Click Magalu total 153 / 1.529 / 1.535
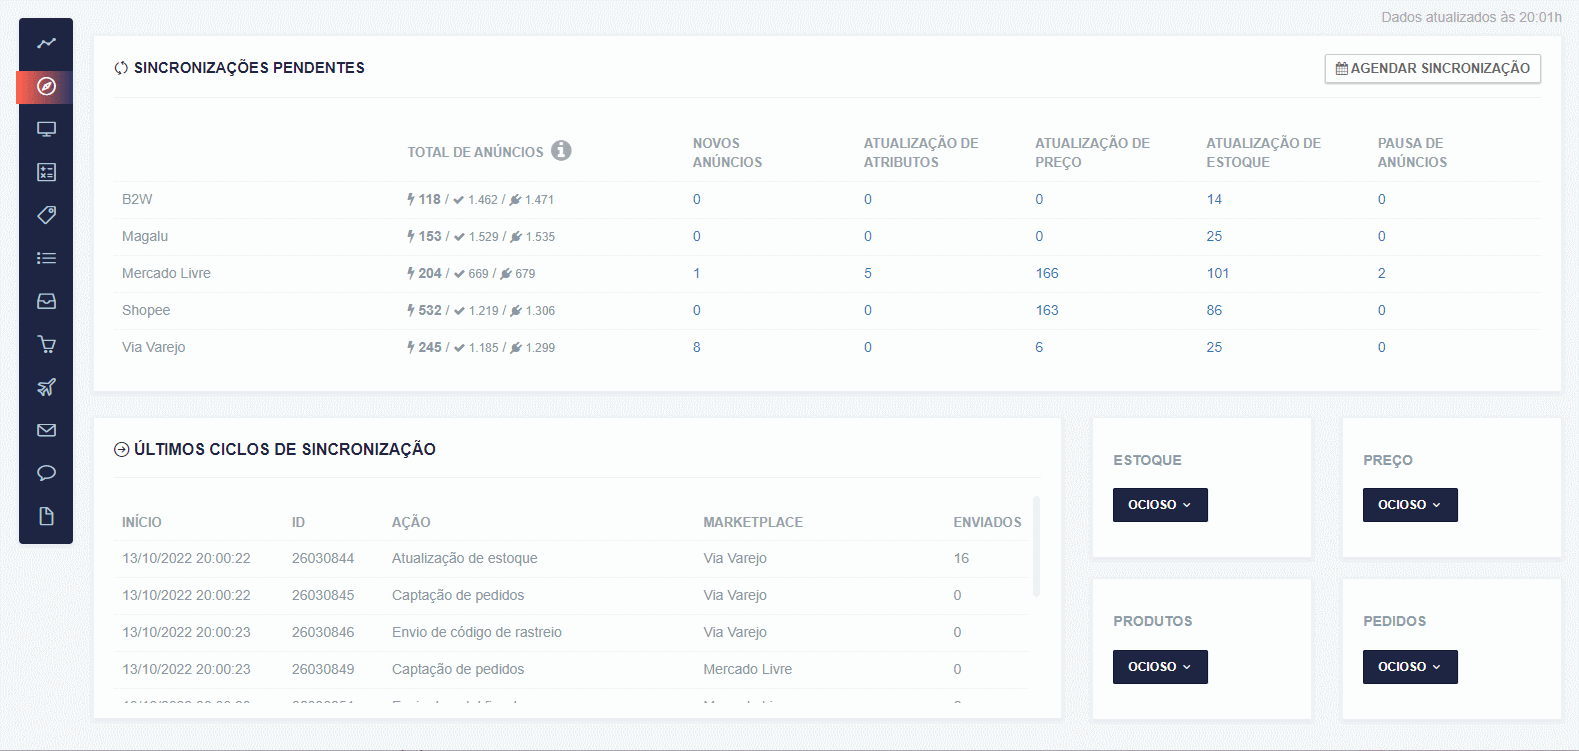 click(481, 236)
